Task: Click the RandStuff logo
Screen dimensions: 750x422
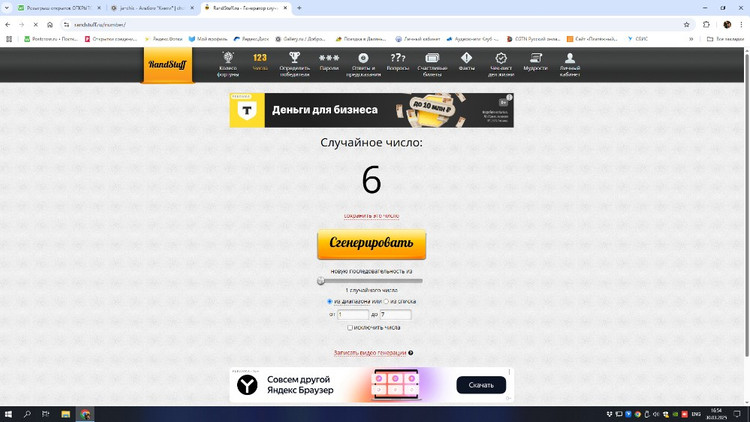Action: point(167,65)
